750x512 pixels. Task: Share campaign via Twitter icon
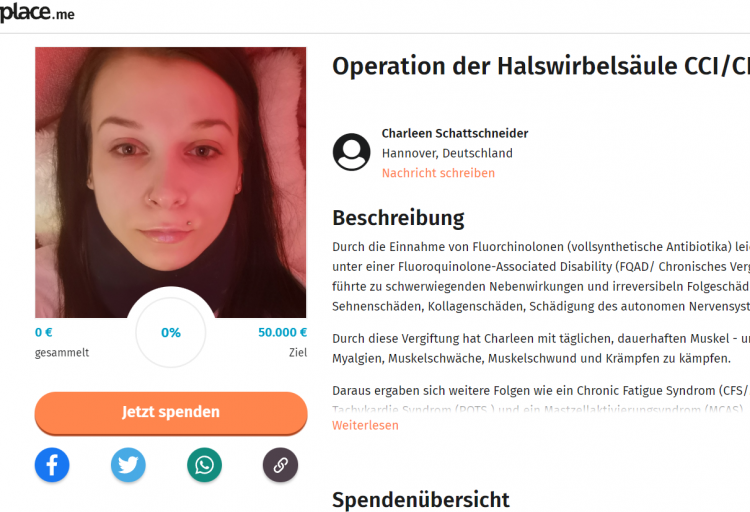click(x=128, y=465)
